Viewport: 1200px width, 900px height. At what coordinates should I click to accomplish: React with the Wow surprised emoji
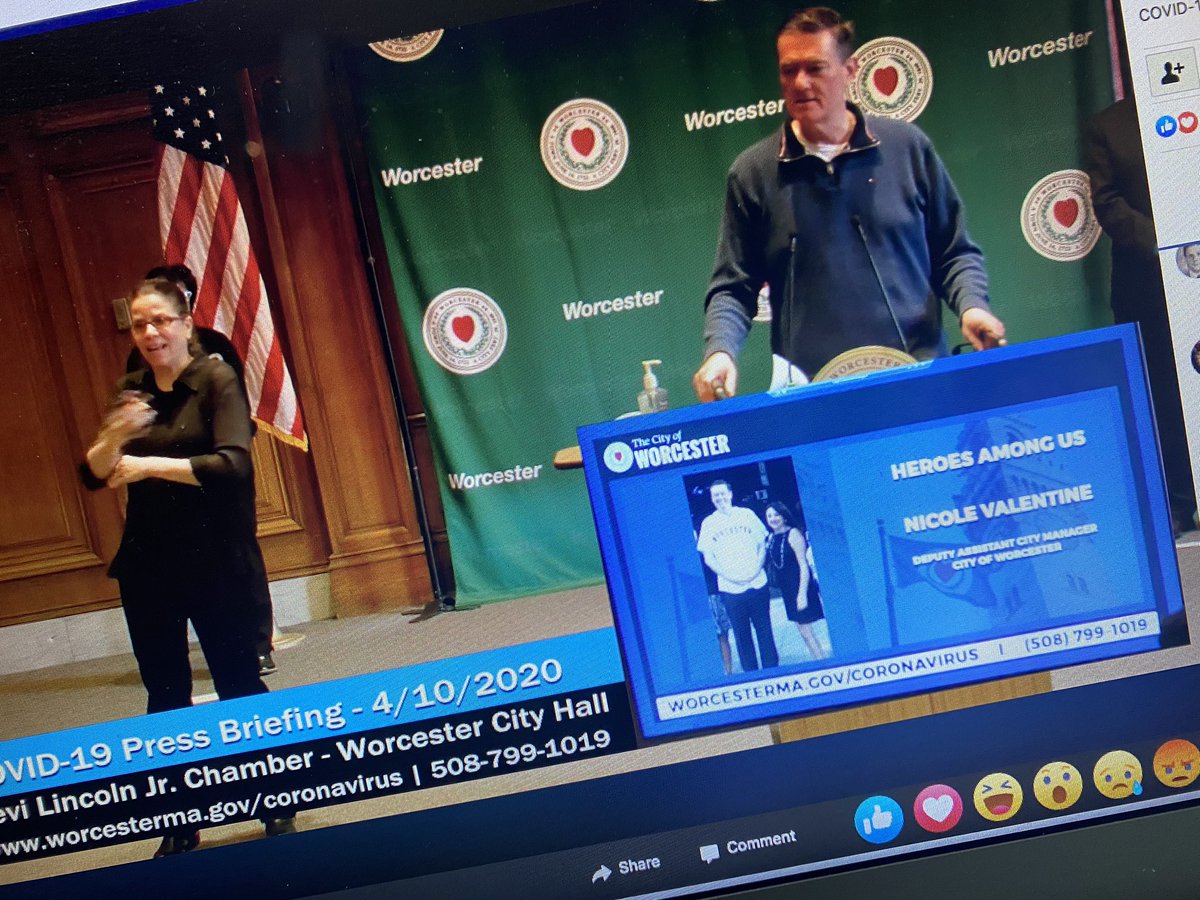[1057, 786]
